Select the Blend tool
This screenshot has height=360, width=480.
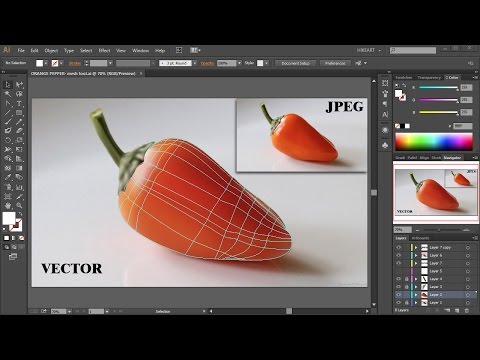(19, 177)
